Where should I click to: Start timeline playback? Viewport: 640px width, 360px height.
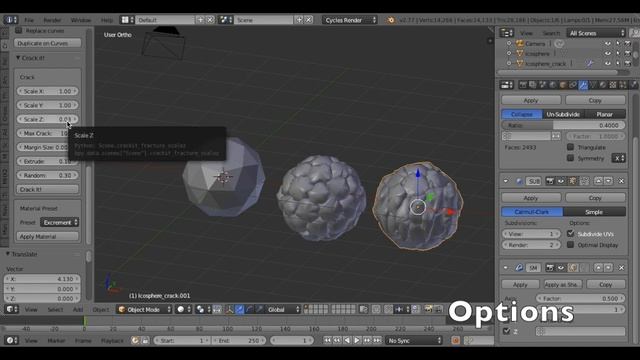point(357,340)
